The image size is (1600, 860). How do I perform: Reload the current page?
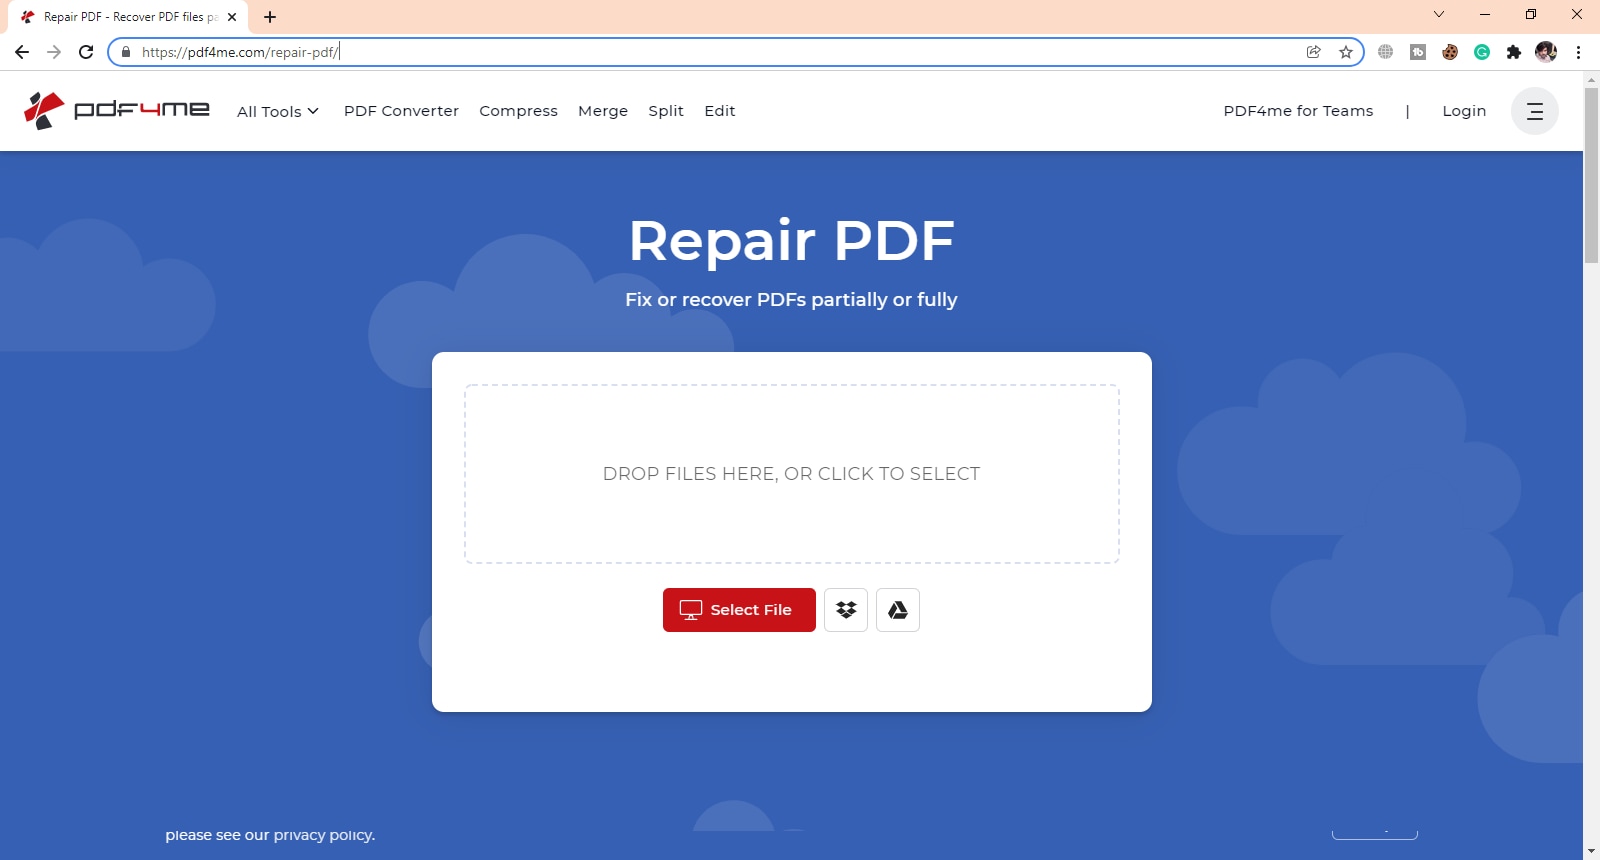coord(86,52)
